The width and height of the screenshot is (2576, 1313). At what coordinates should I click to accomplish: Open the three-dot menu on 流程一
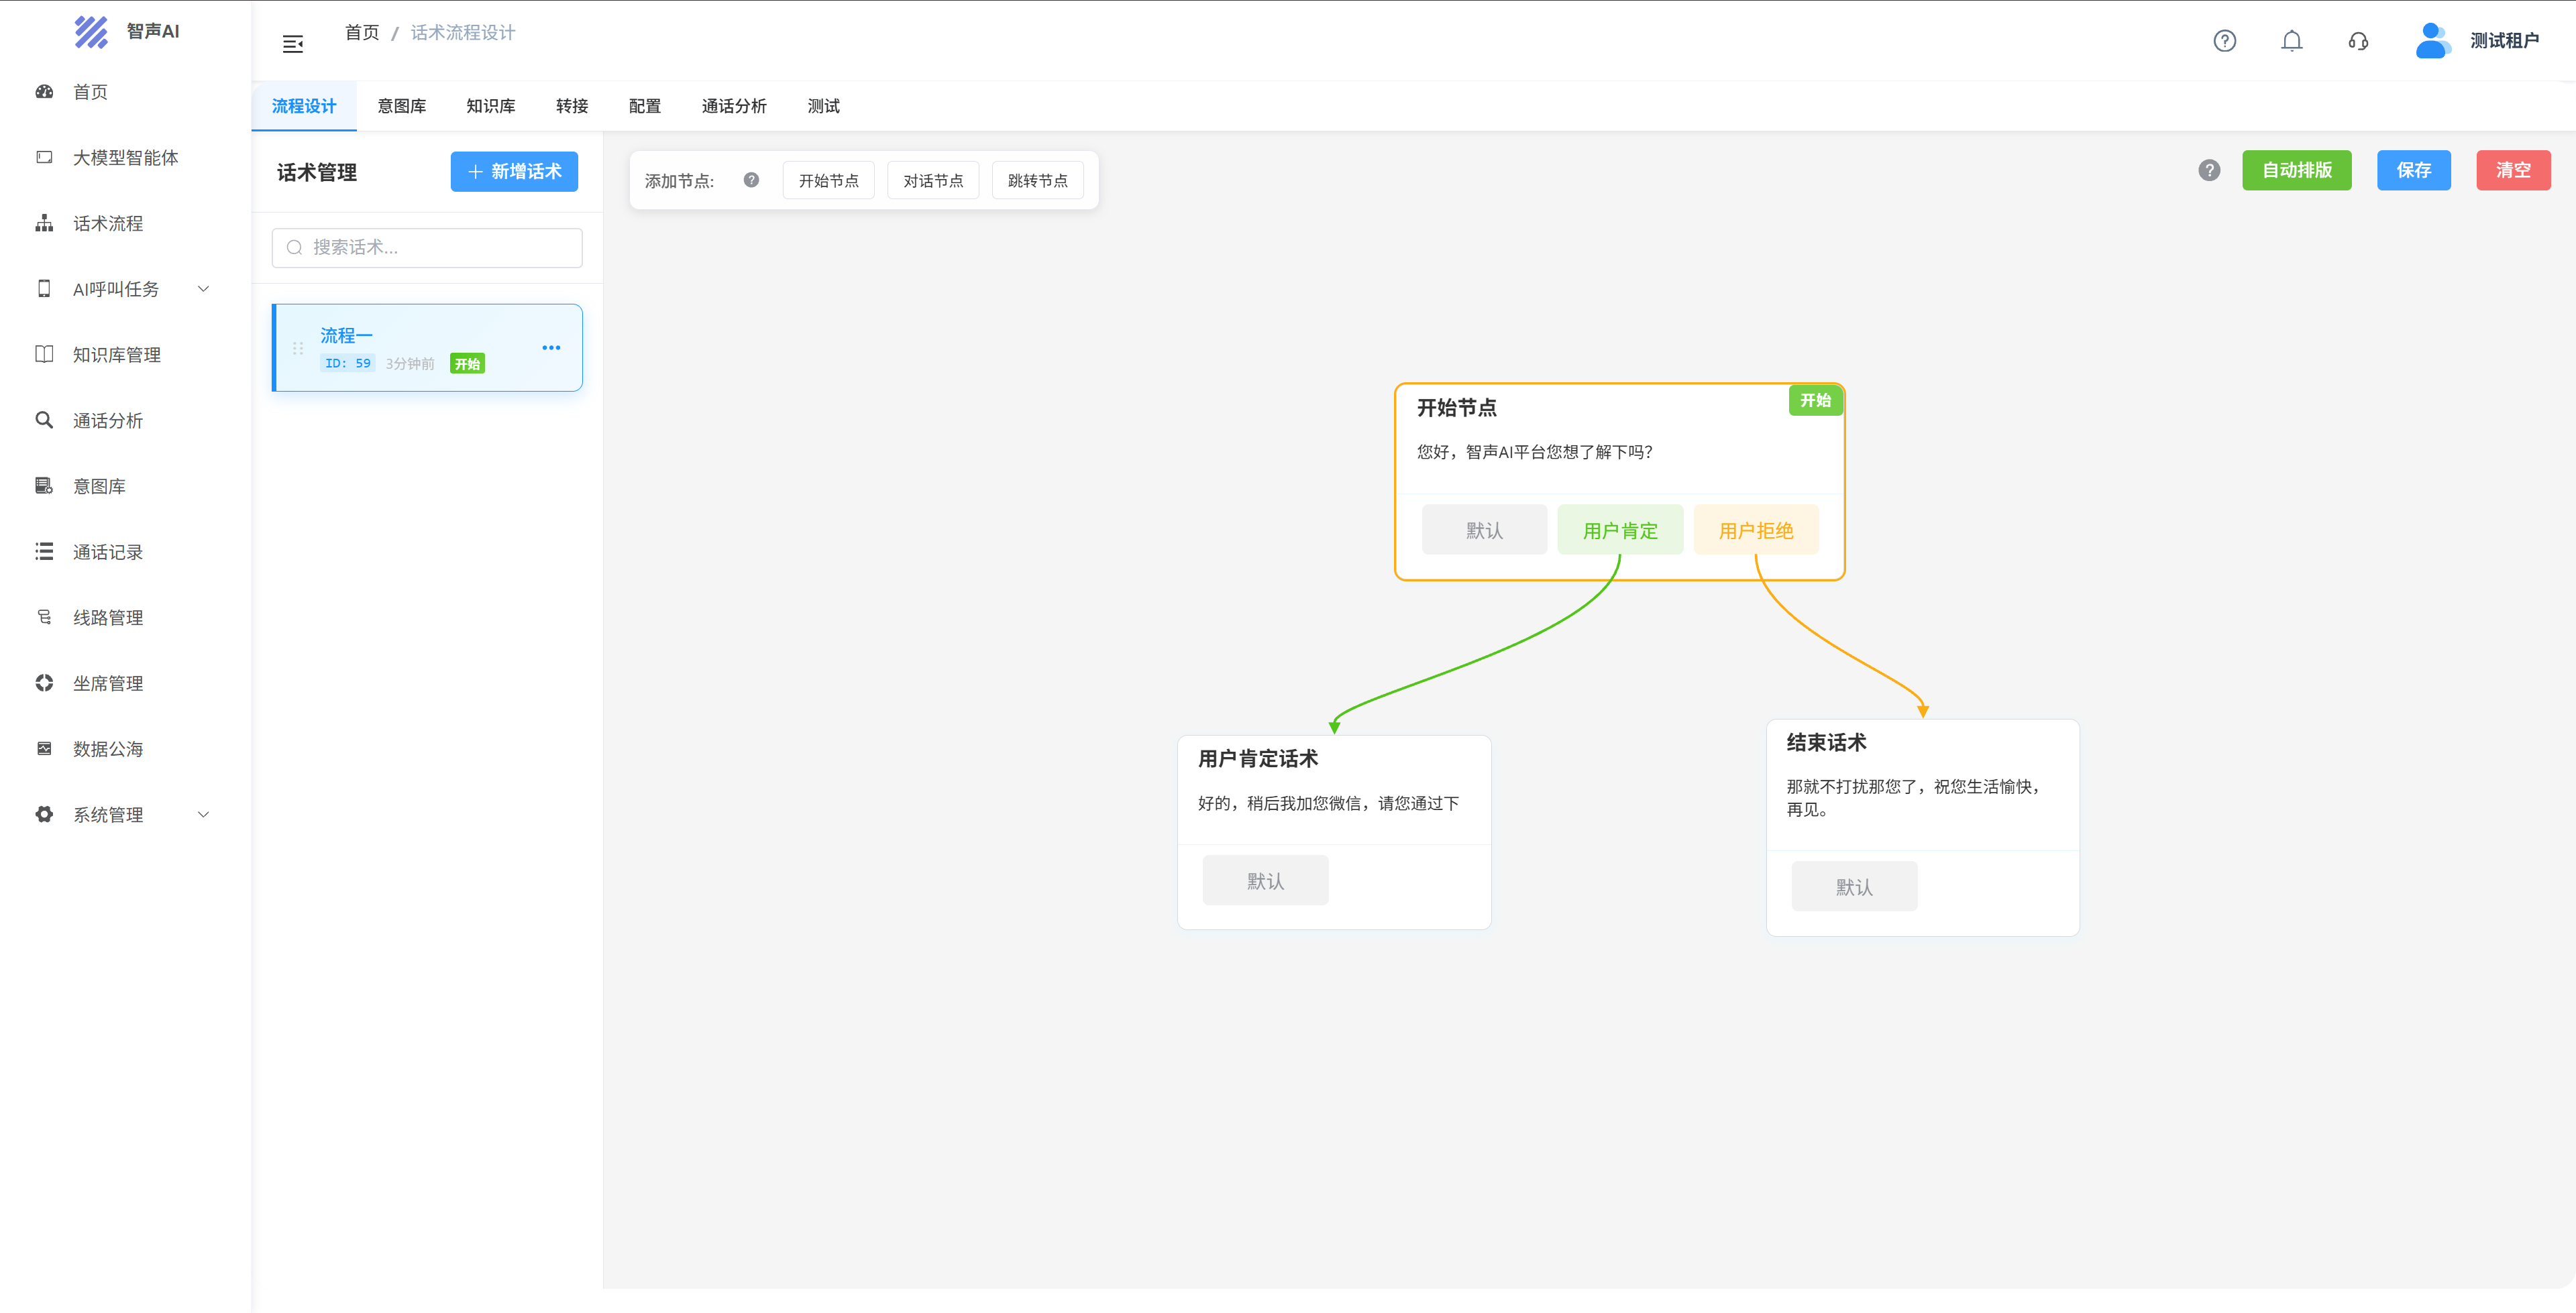tap(551, 348)
